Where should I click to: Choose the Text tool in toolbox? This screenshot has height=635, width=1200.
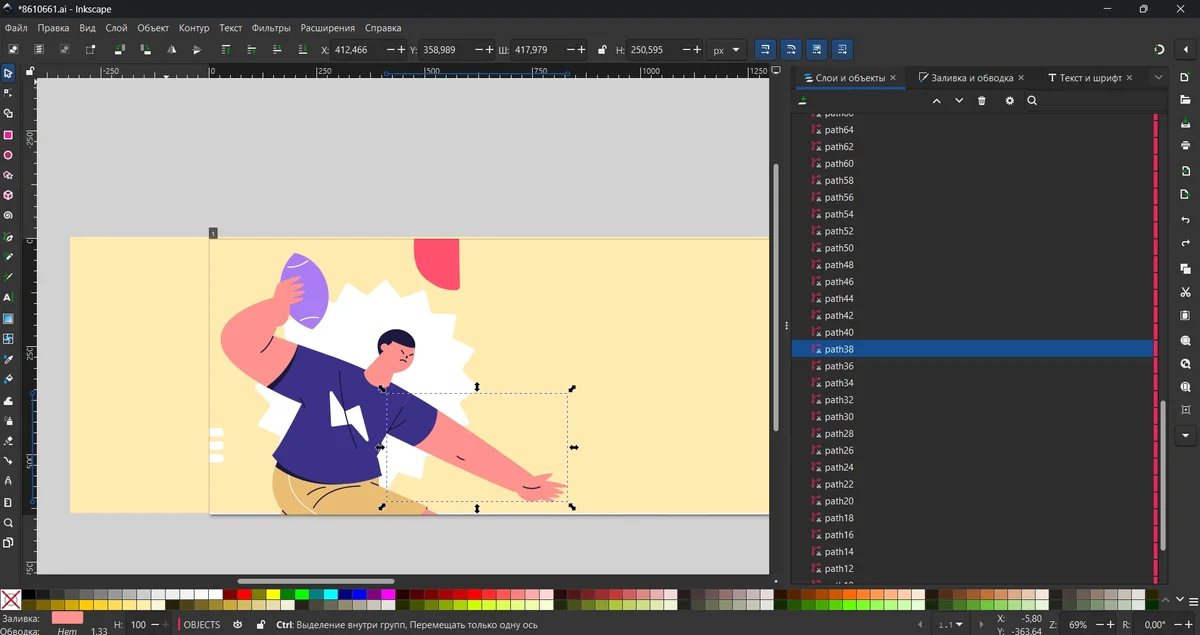8,298
